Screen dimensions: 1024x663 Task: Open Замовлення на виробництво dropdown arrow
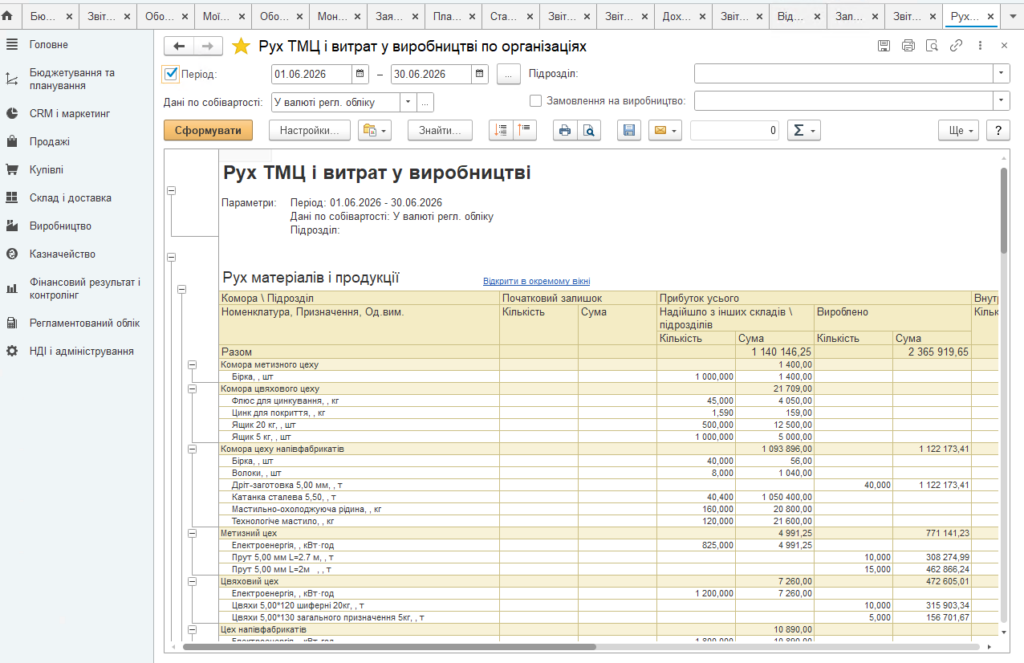point(1001,101)
